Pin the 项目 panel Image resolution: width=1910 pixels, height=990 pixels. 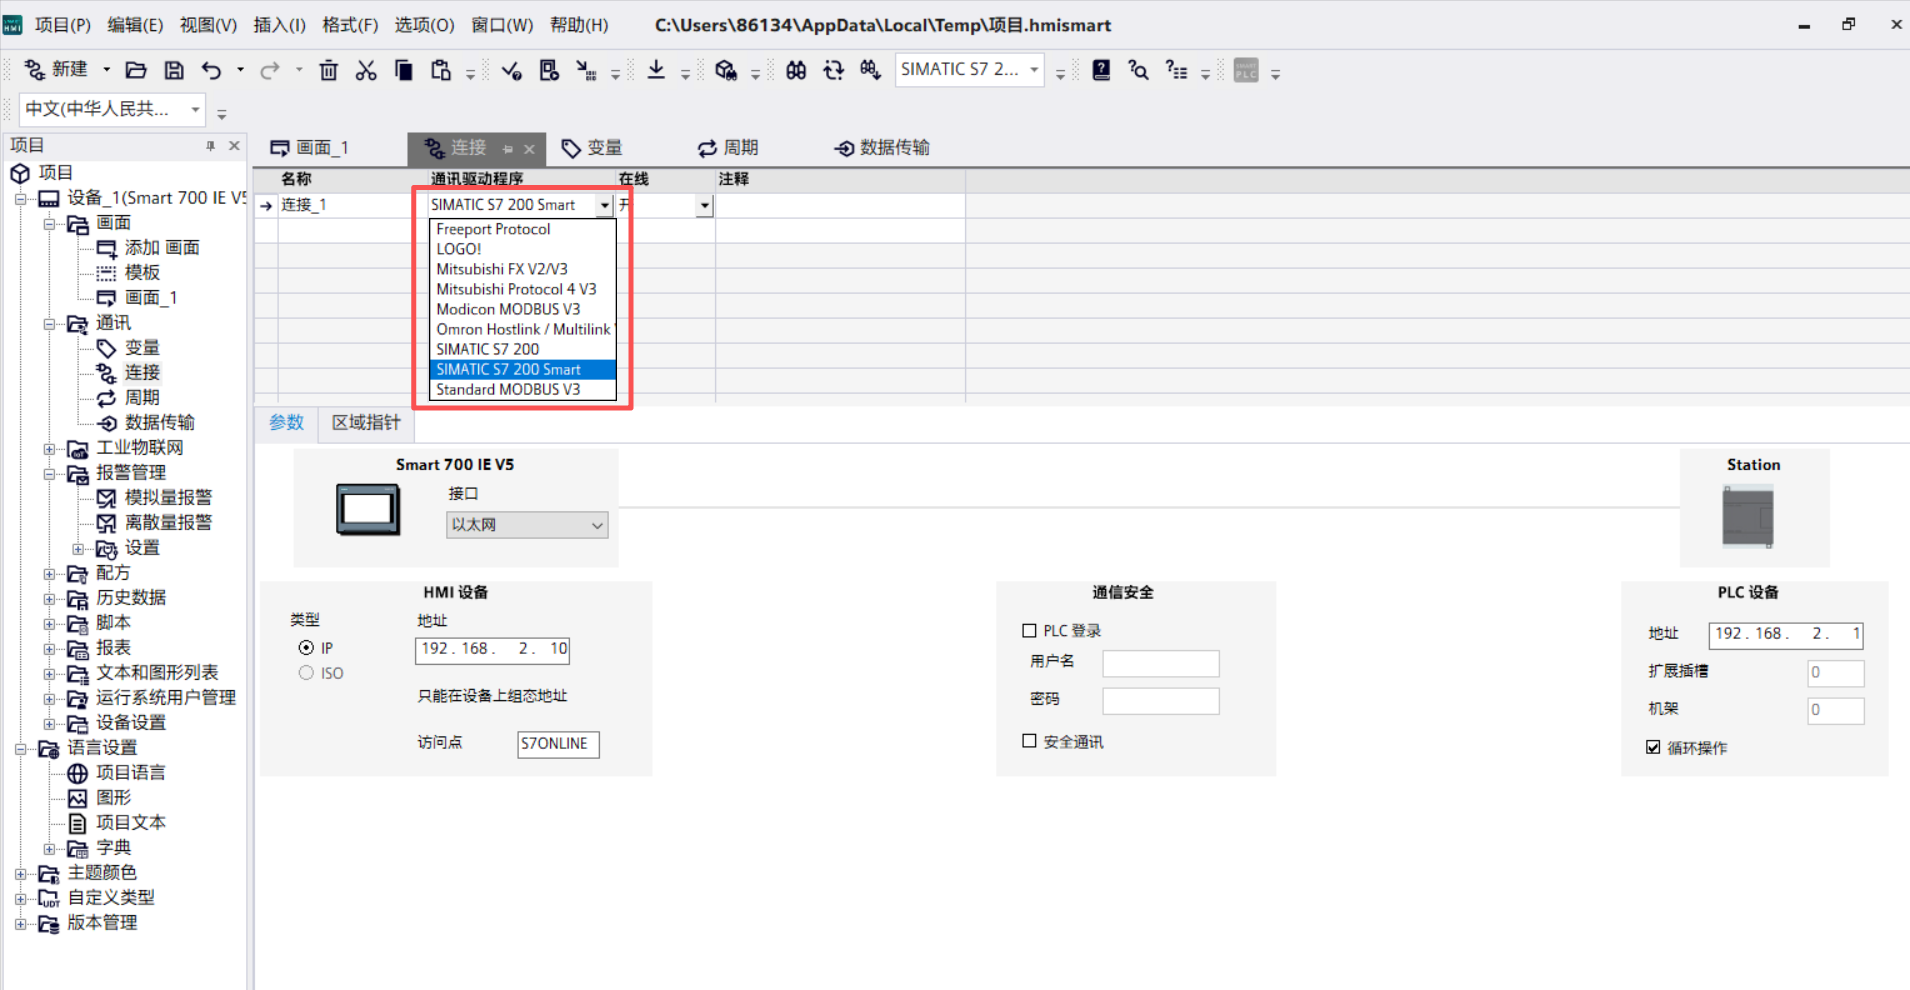point(210,146)
